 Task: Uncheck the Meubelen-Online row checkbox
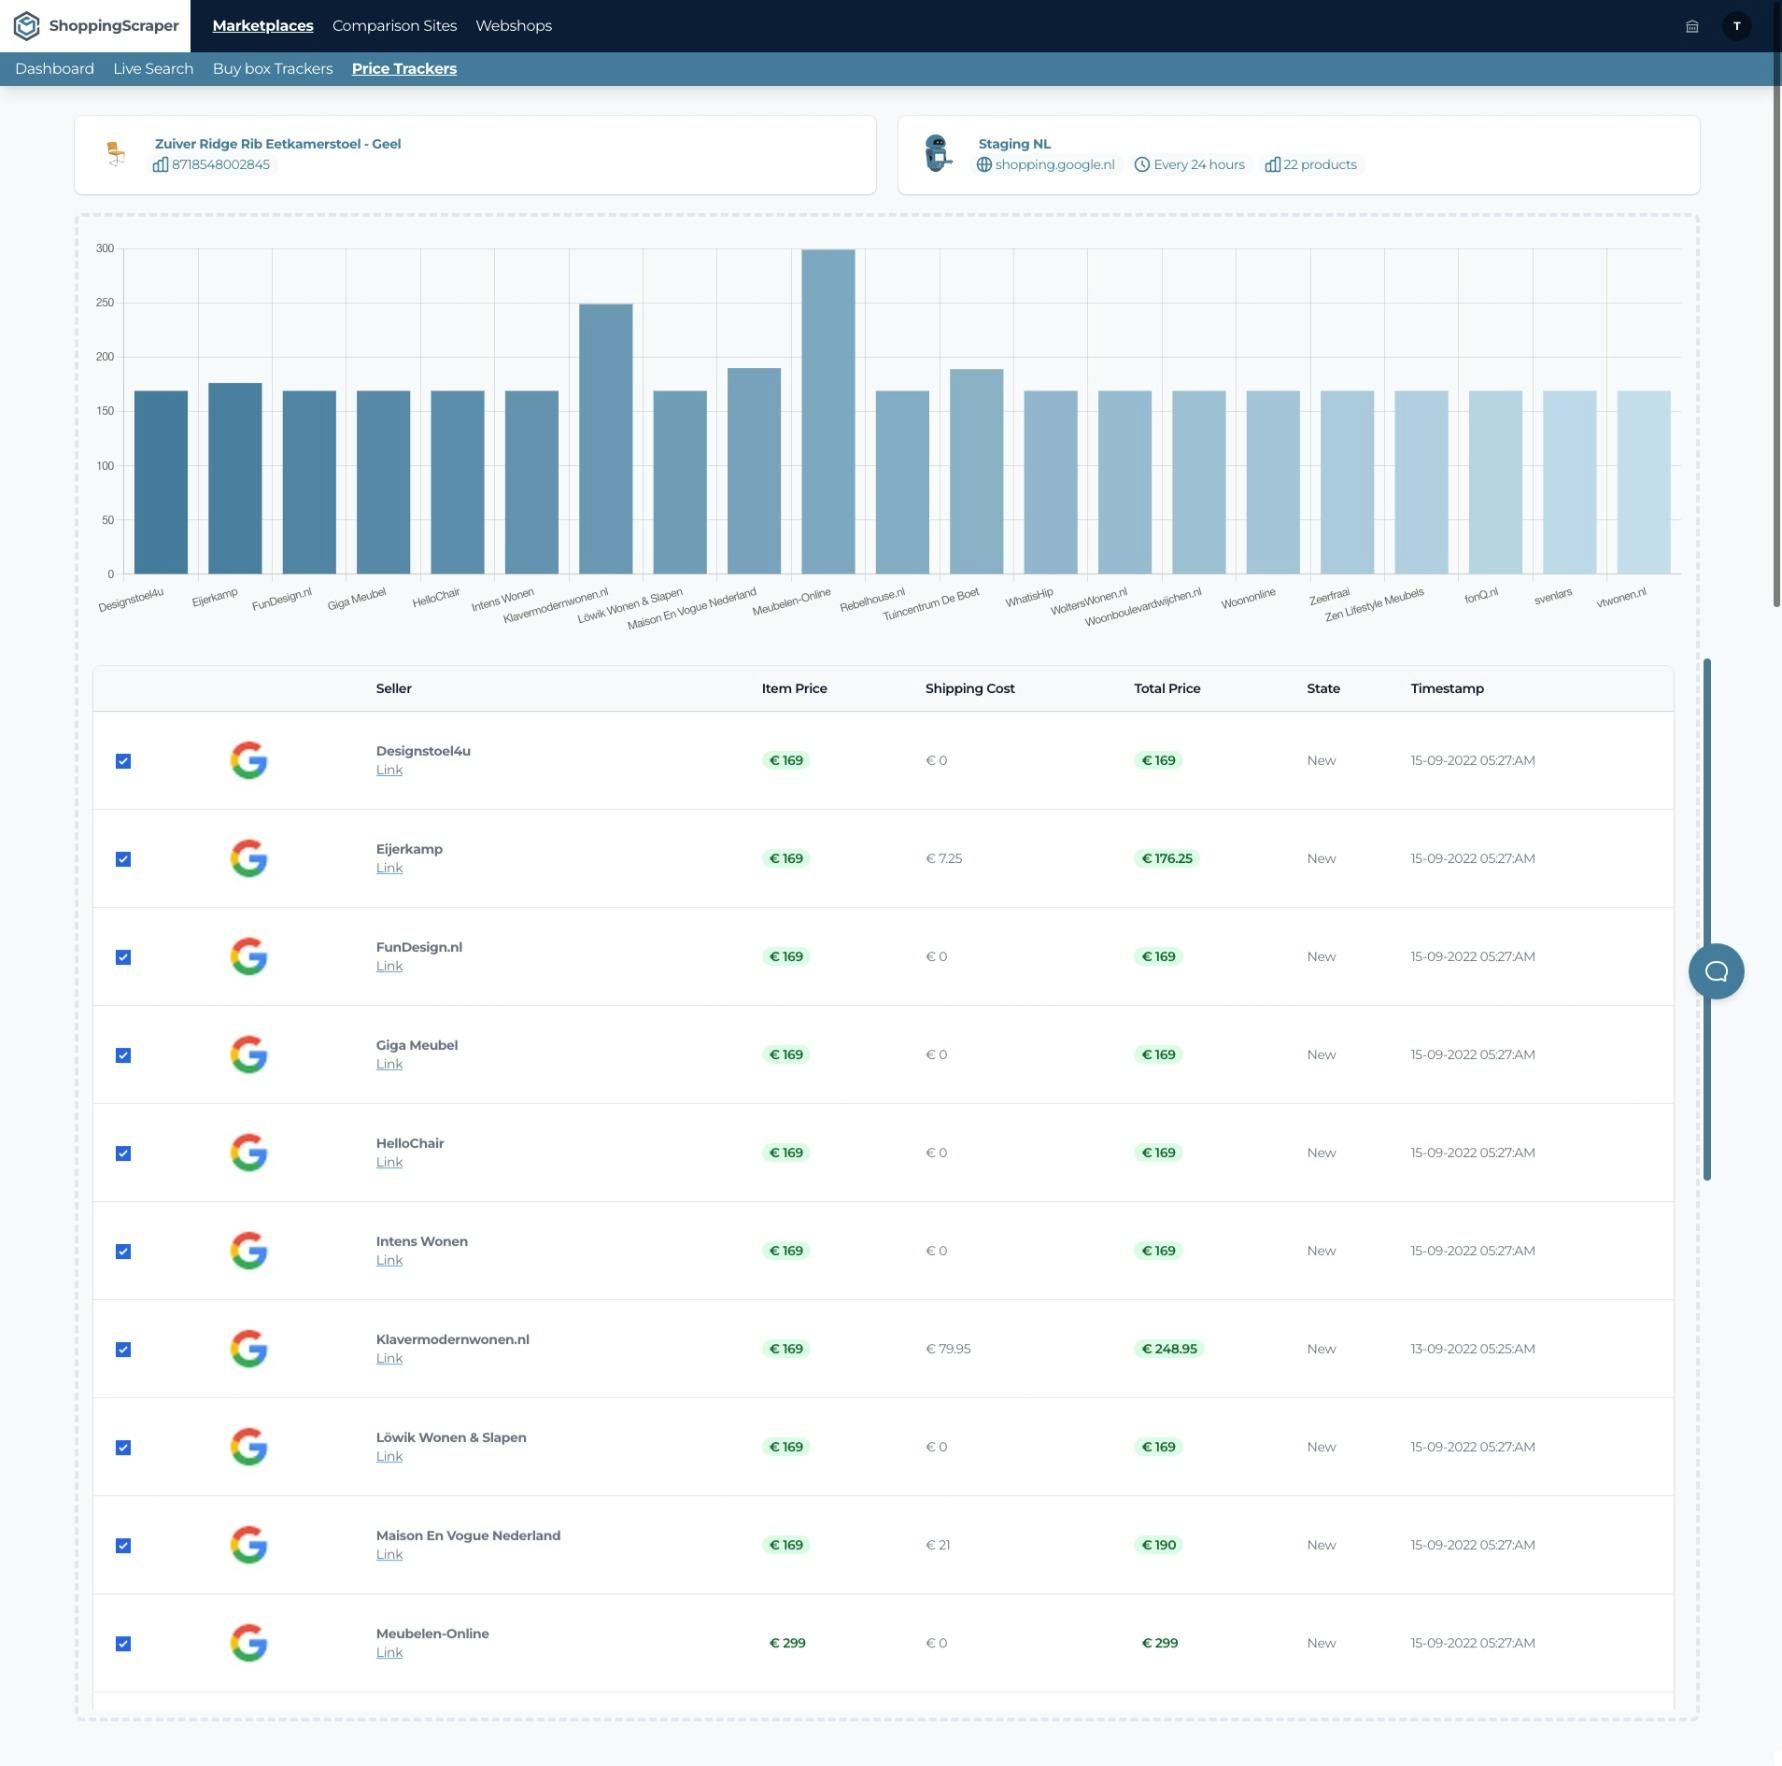(x=123, y=1643)
